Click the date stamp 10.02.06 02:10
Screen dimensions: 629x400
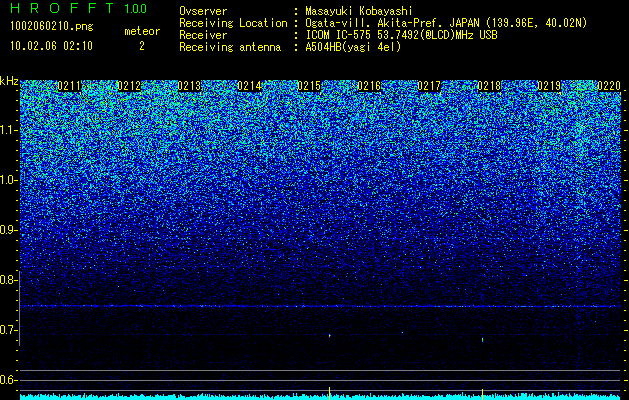[x=51, y=46]
